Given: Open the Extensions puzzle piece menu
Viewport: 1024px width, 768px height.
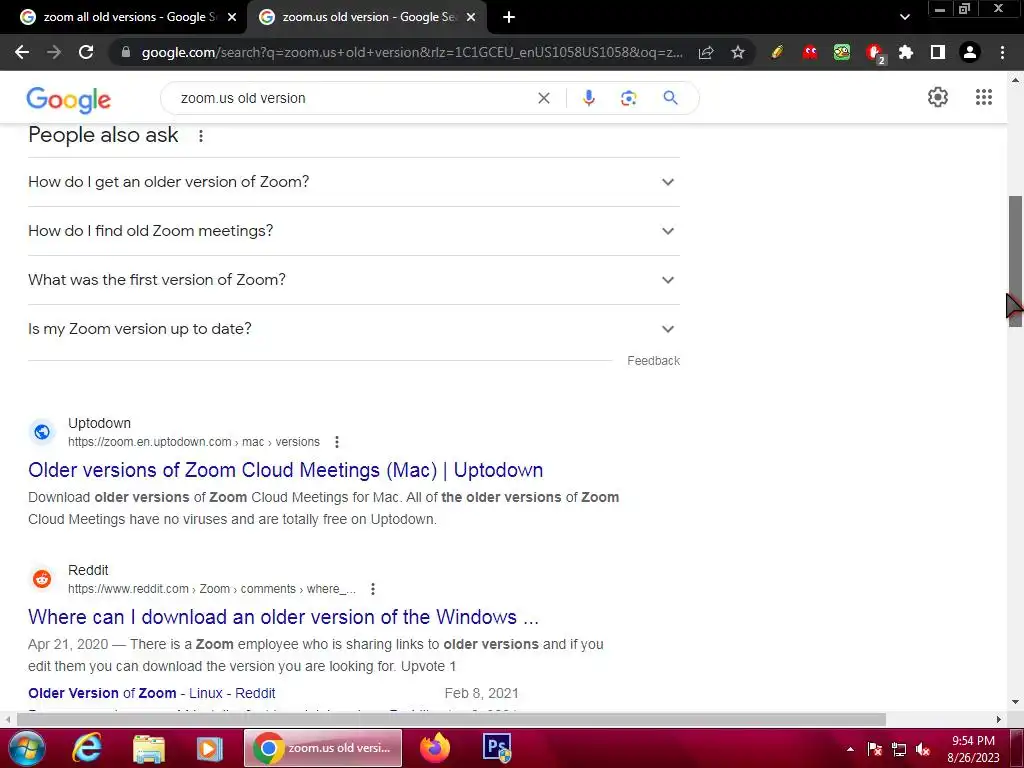Looking at the screenshot, I should 906,52.
